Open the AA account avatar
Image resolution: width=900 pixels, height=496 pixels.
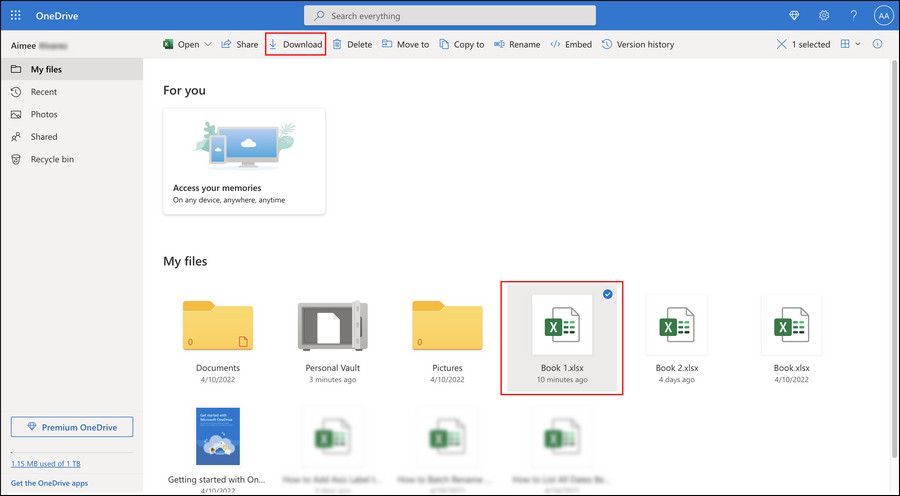pyautogui.click(x=883, y=16)
